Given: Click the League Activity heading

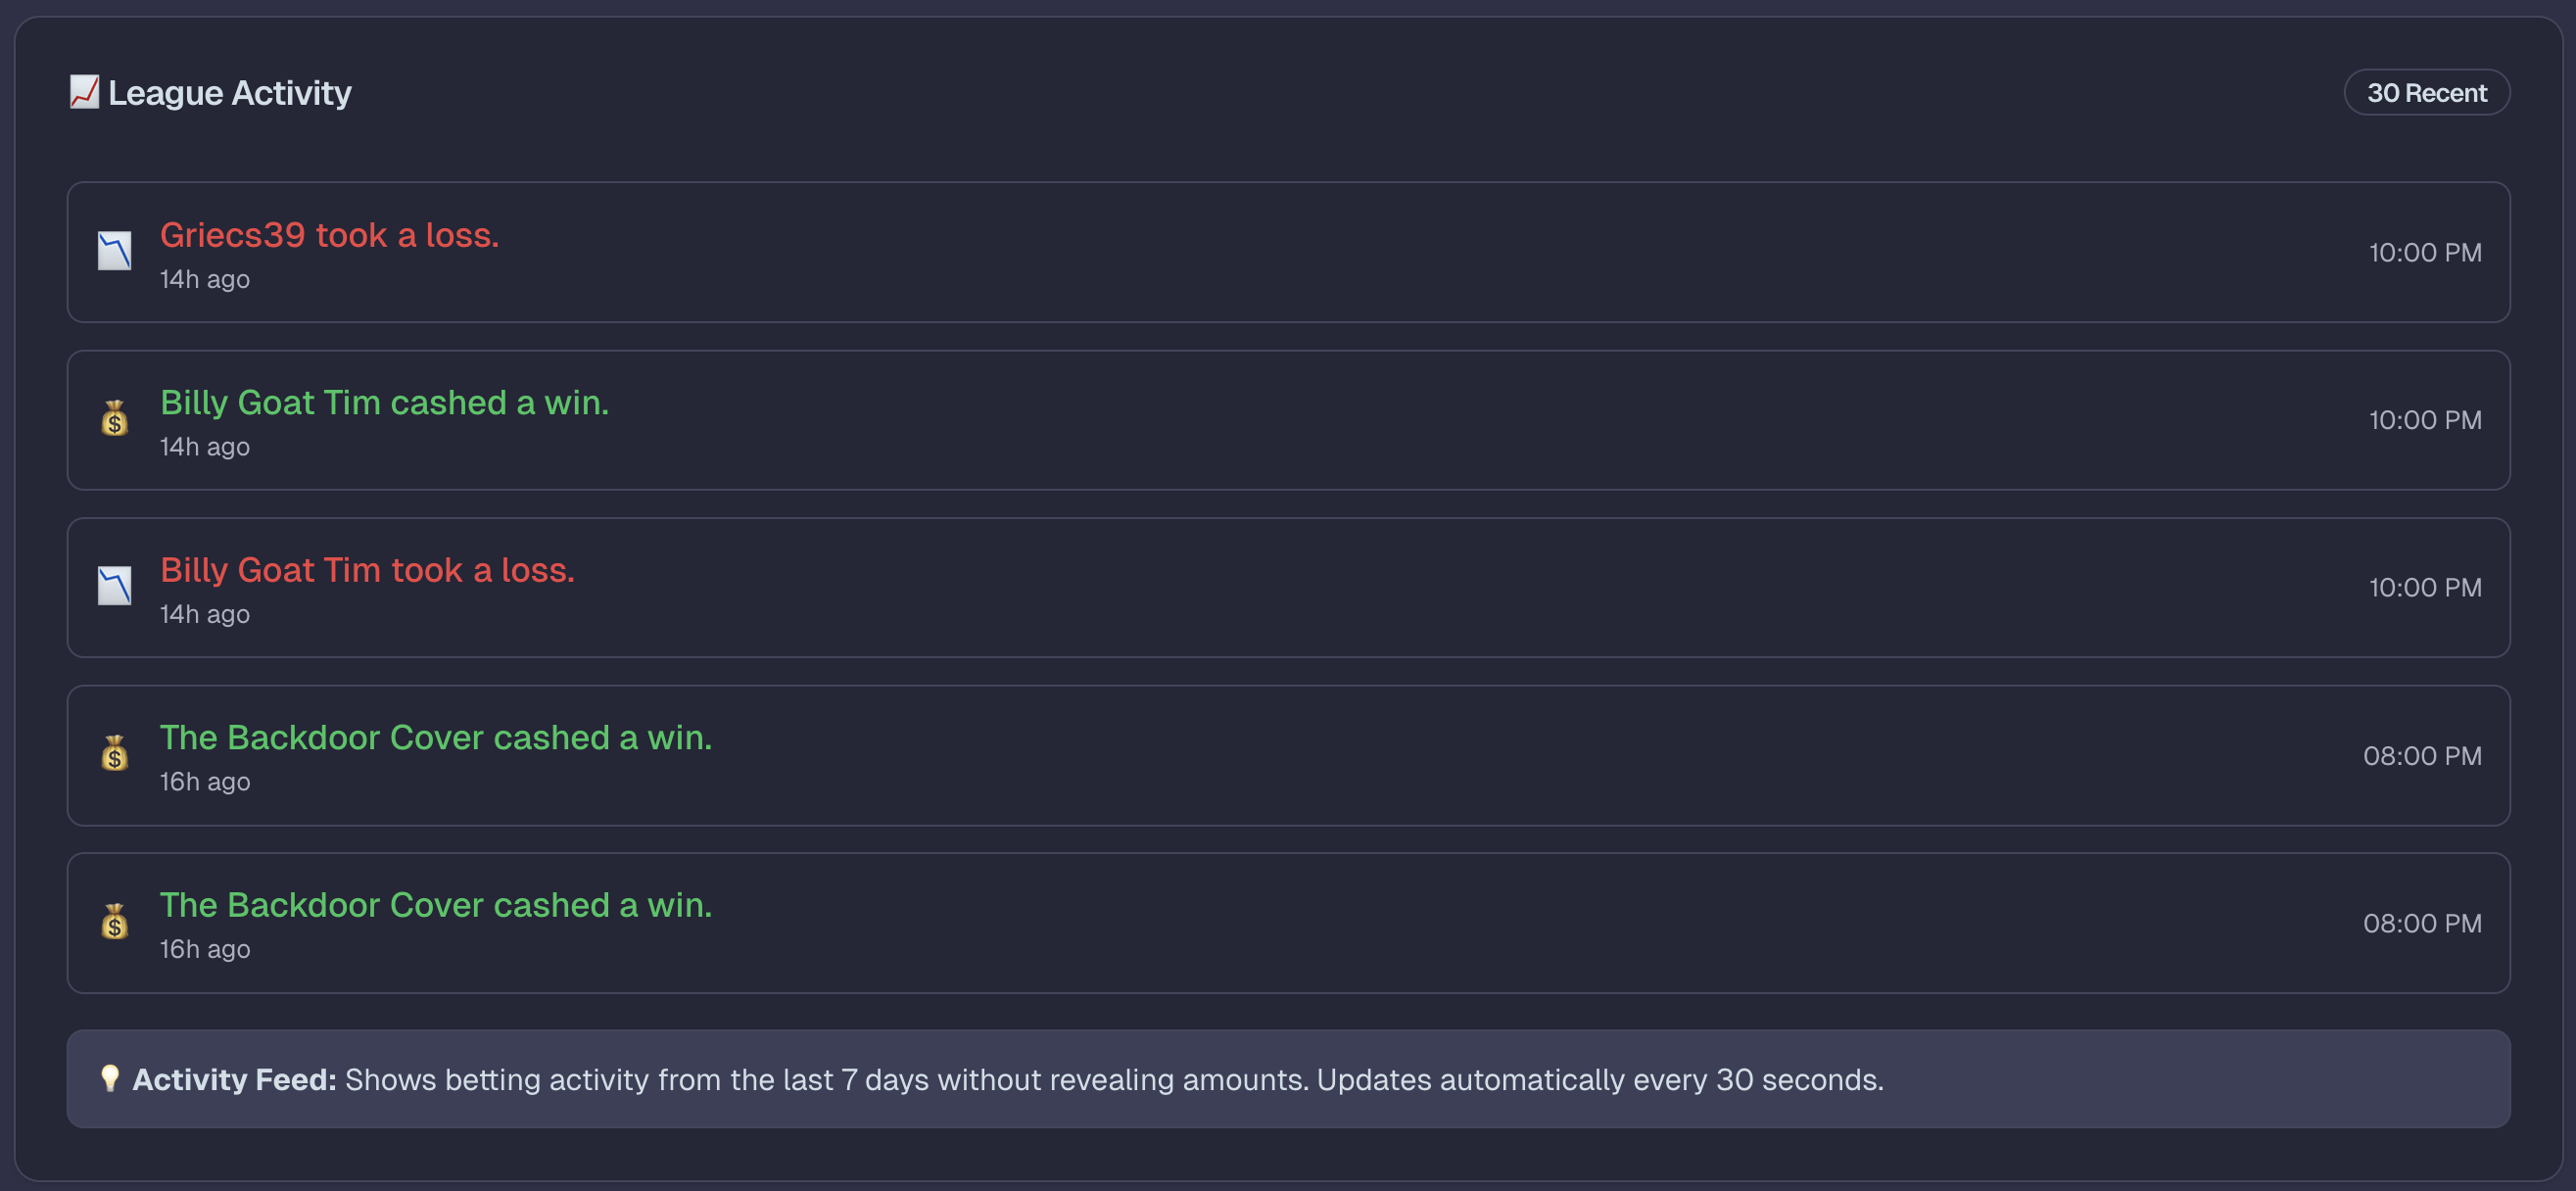Looking at the screenshot, I should coord(230,92).
